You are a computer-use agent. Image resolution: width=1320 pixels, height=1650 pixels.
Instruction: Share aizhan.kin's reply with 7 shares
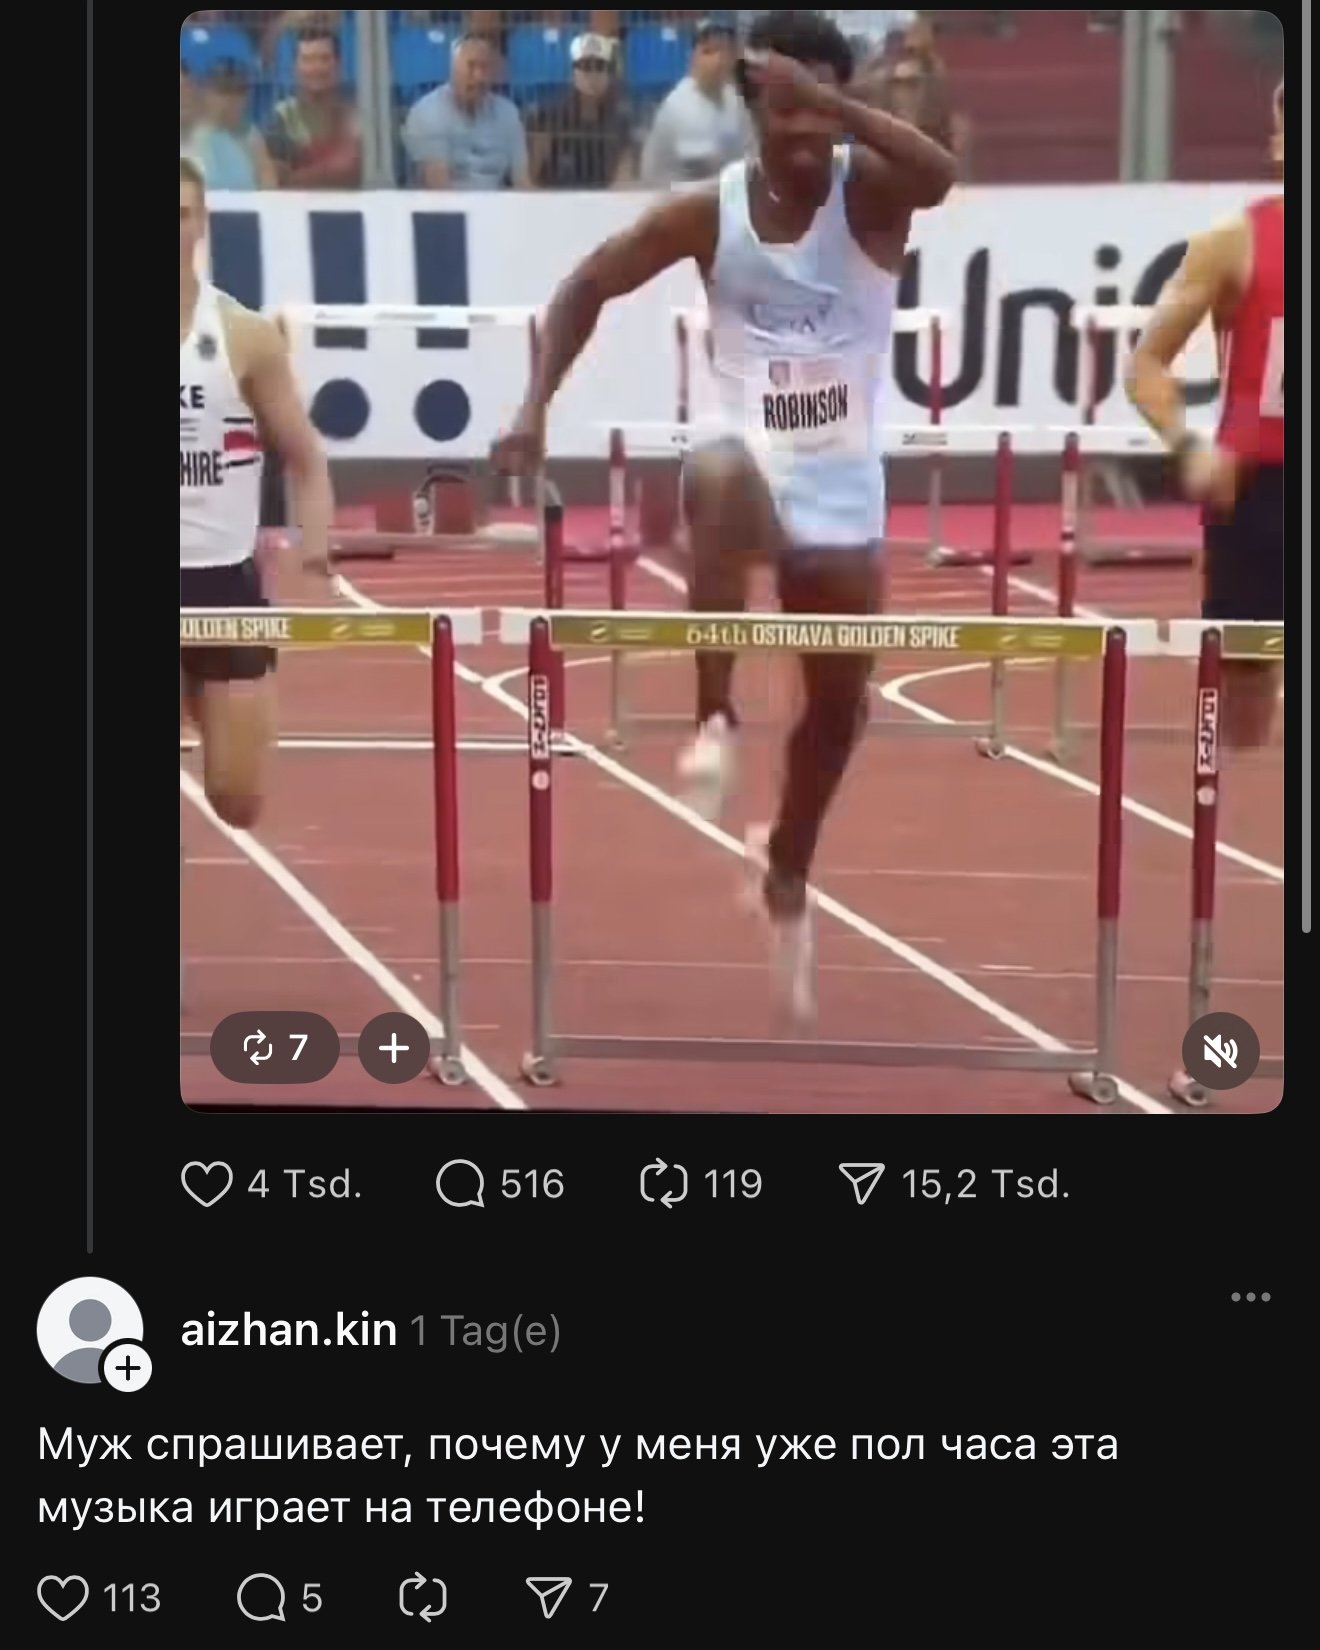pos(568,1597)
